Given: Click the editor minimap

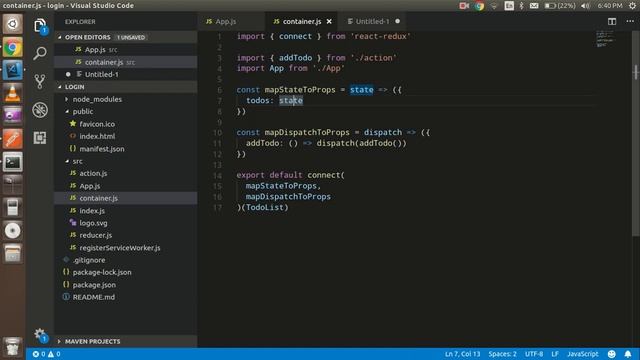Looking at the screenshot, I should 606,39.
